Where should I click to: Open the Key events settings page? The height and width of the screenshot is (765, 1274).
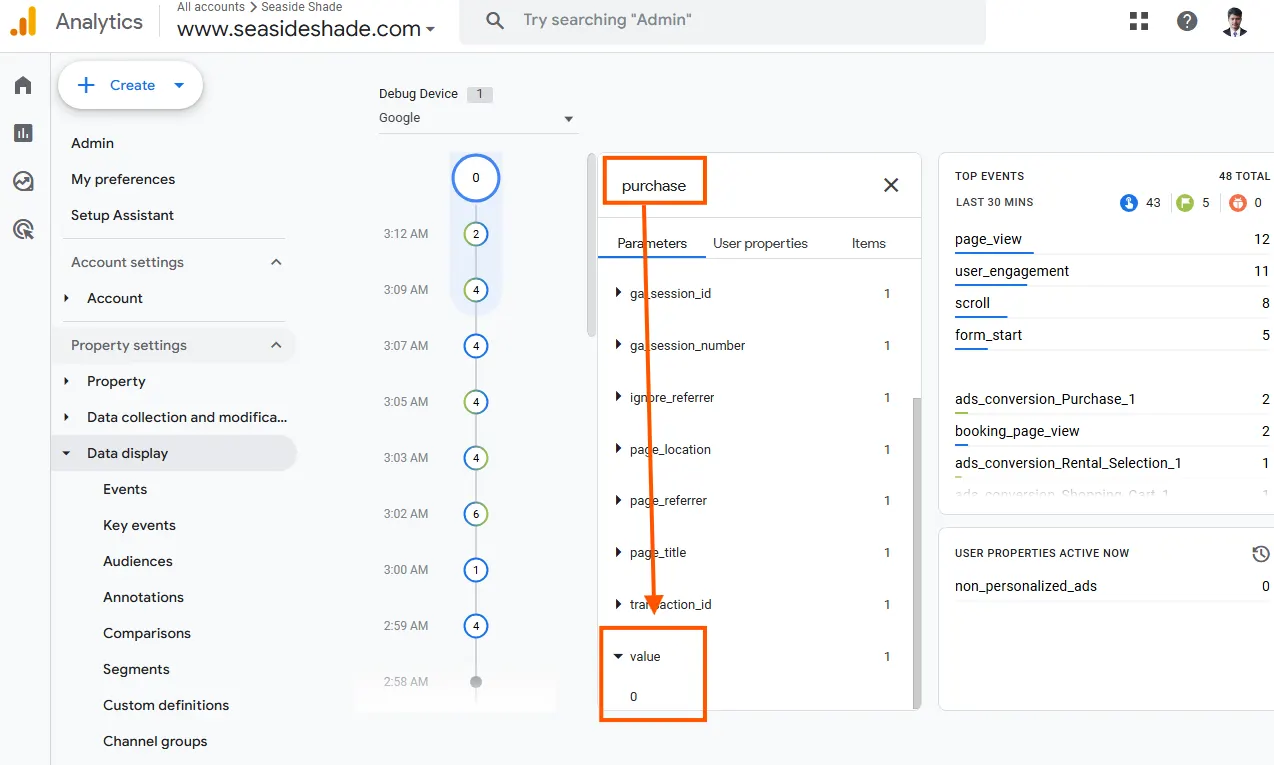(139, 525)
